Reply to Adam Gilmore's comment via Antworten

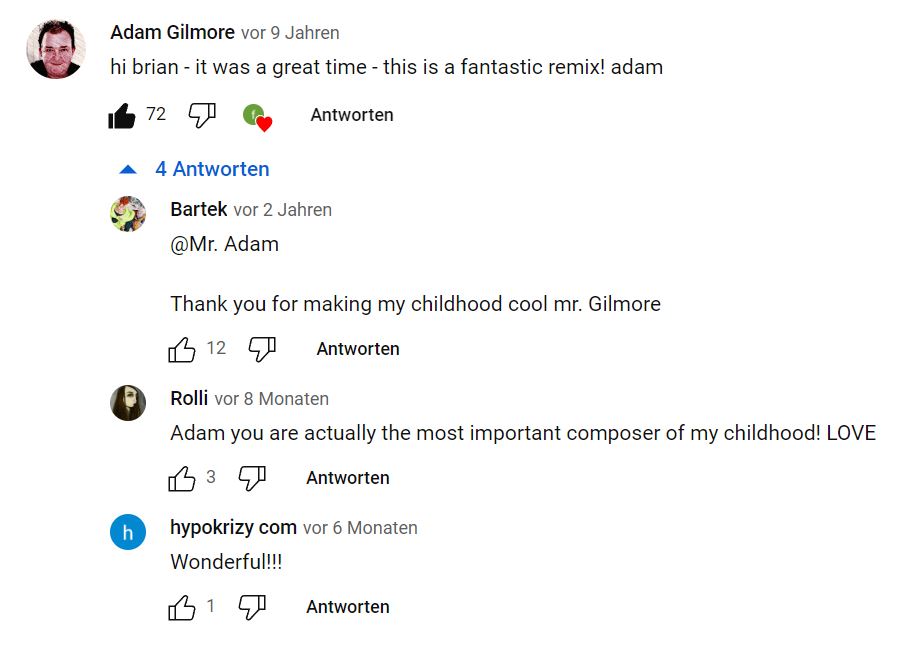[352, 115]
